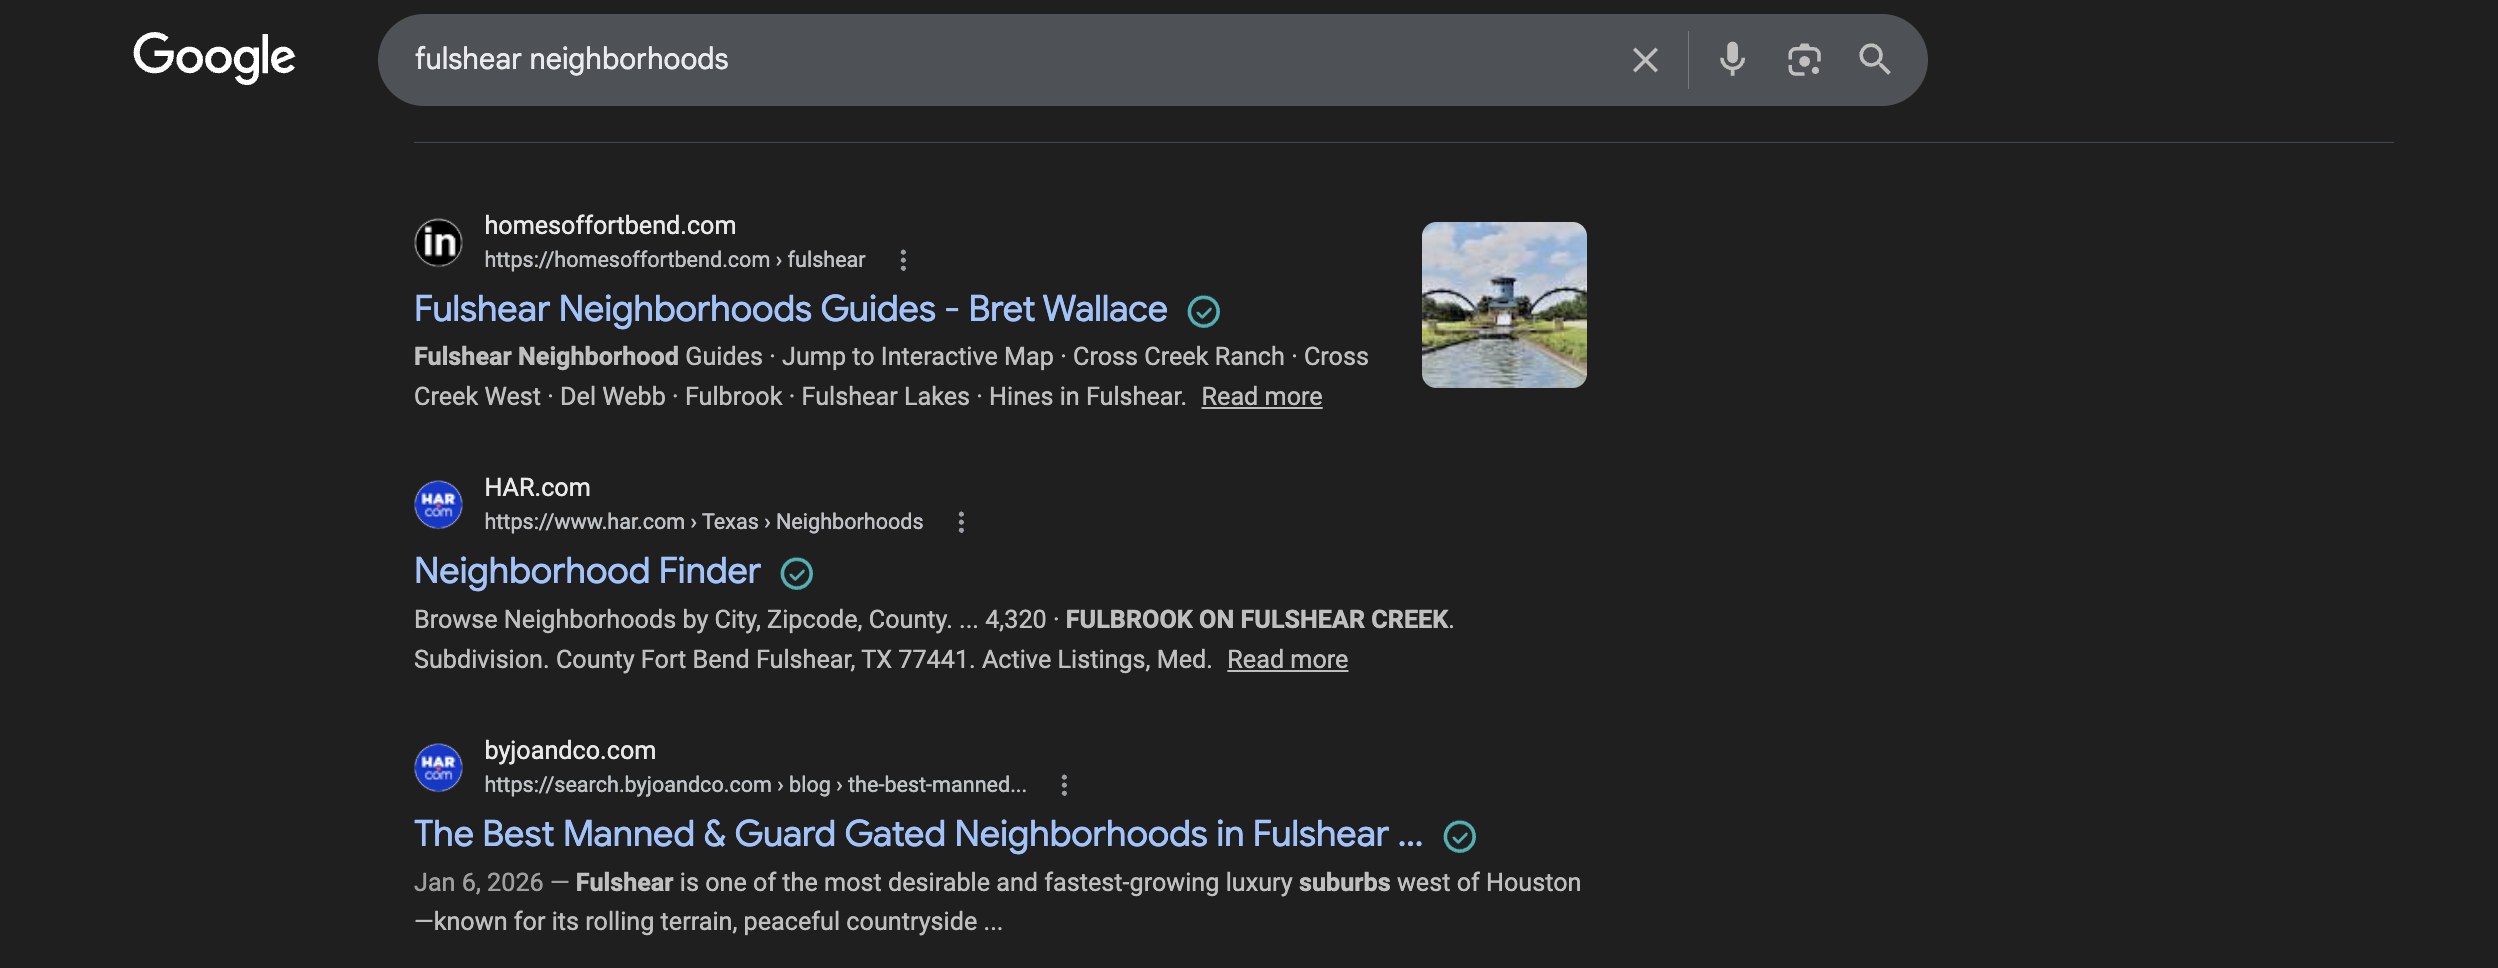Click verified checkmark beside Guard Gated Neighborhoods title
The width and height of the screenshot is (2498, 968).
coord(1459,837)
